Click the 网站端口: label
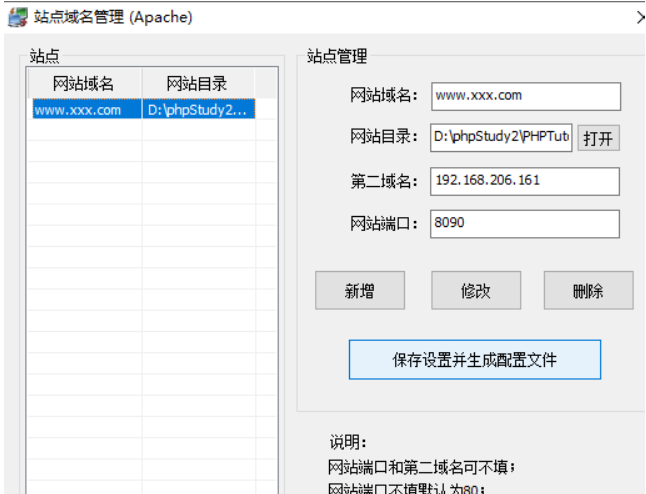This screenshot has width=646, height=494. click(384, 223)
